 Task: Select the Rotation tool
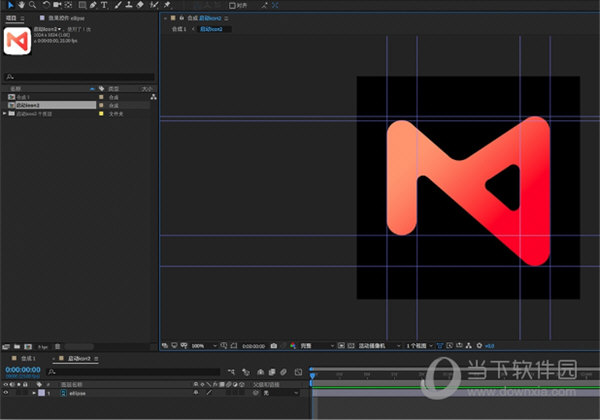(x=46, y=5)
